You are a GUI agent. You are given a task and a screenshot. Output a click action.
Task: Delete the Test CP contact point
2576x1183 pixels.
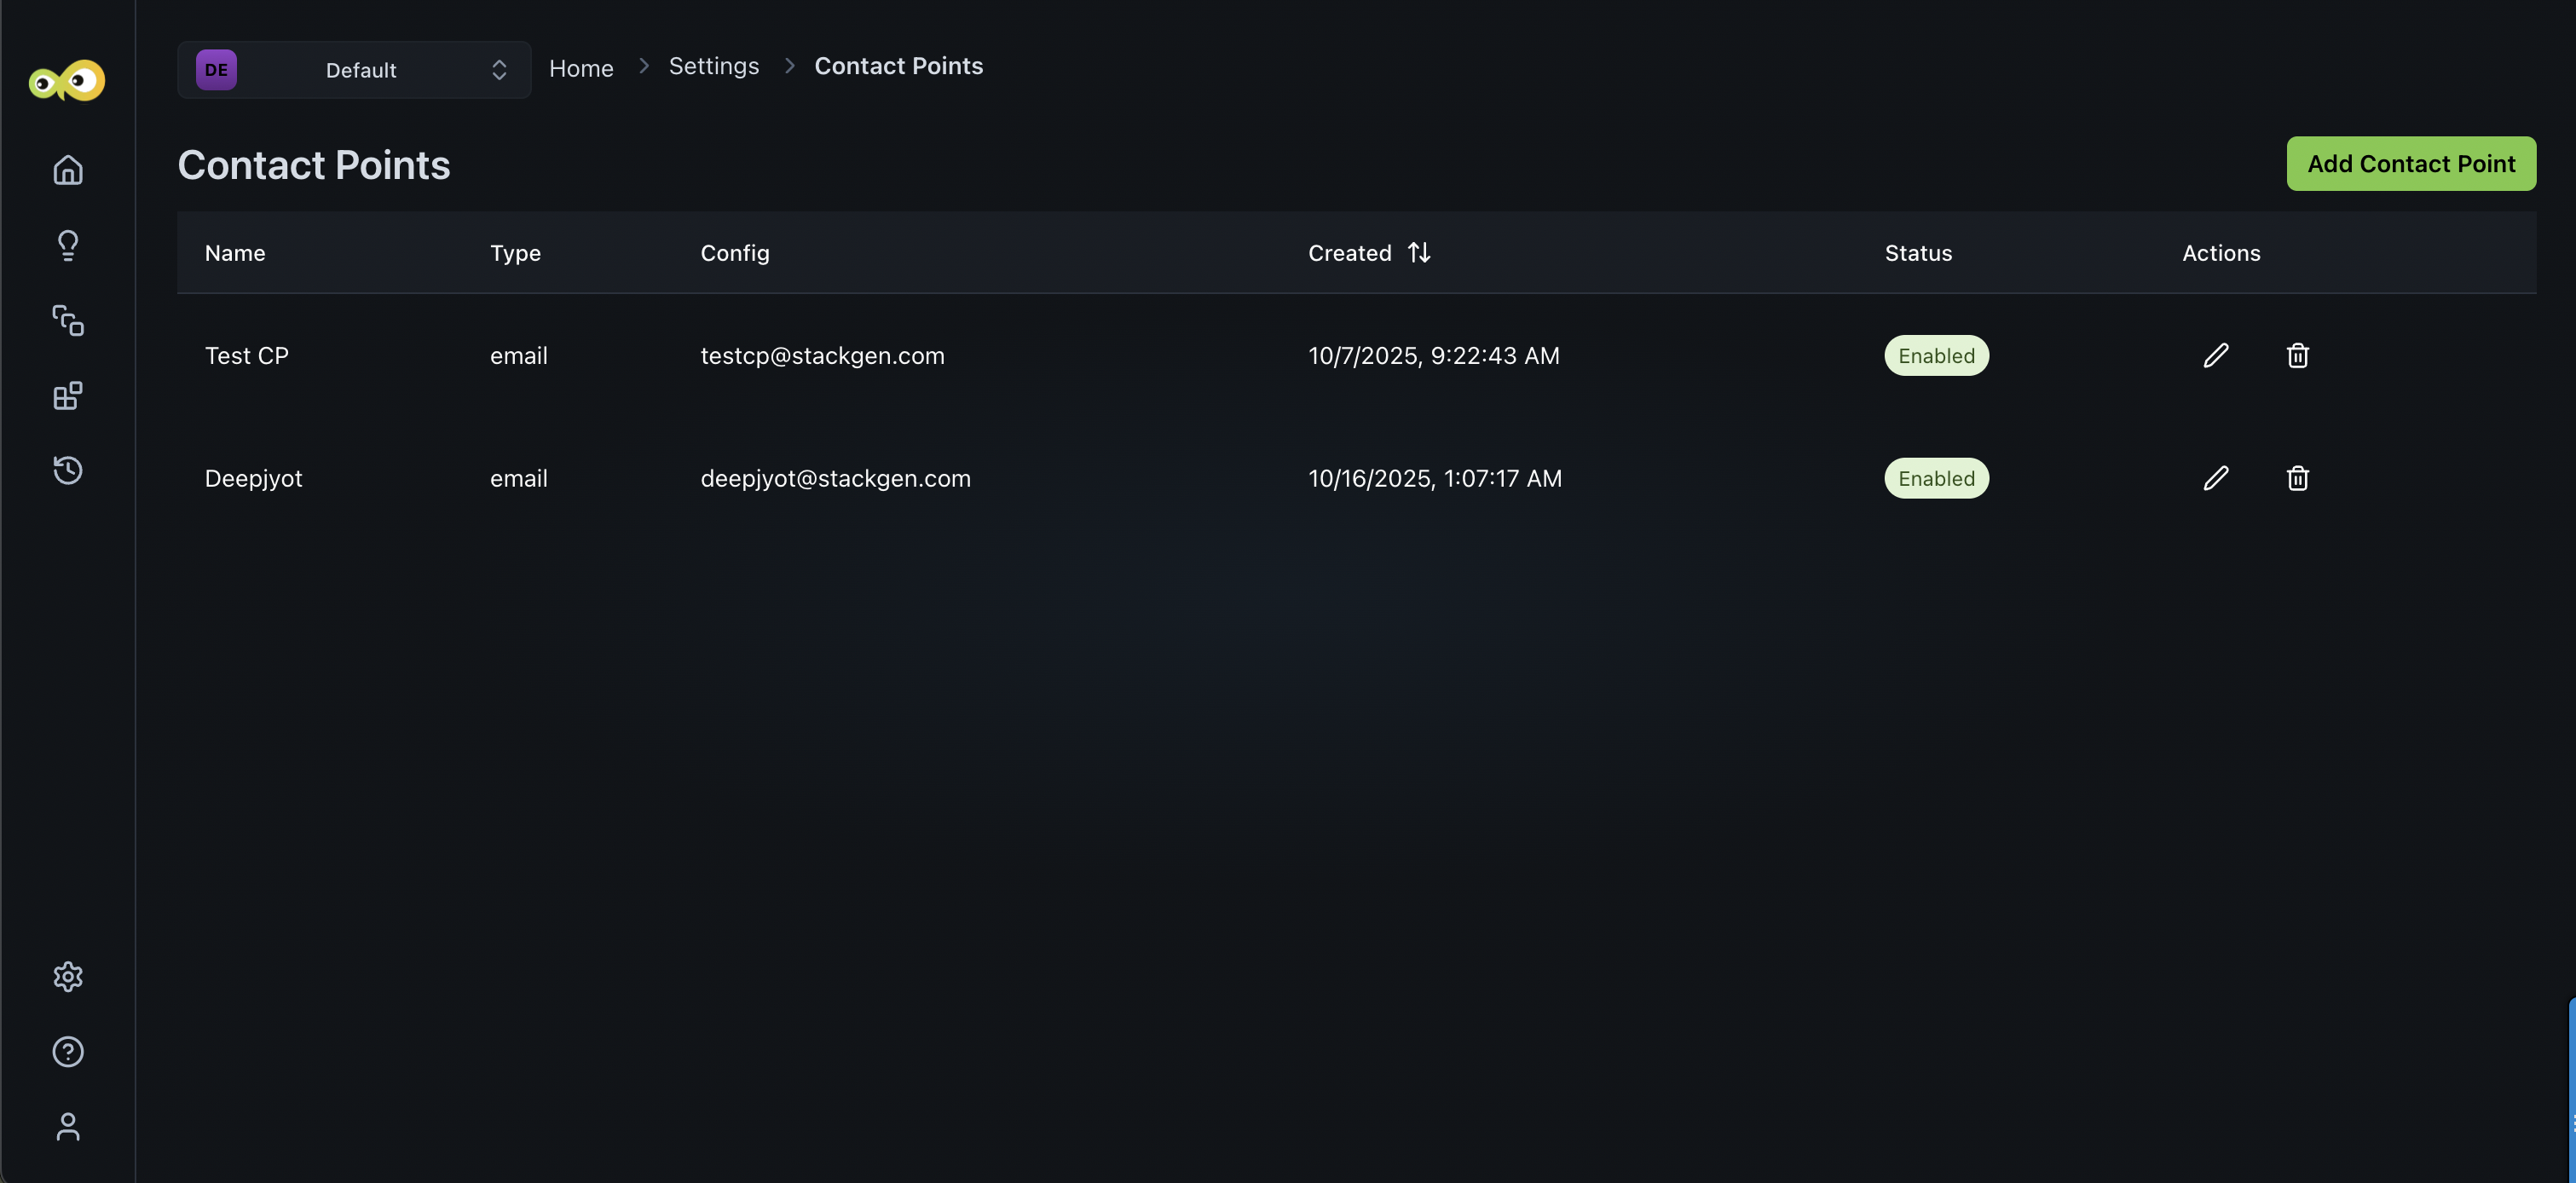[2297, 355]
